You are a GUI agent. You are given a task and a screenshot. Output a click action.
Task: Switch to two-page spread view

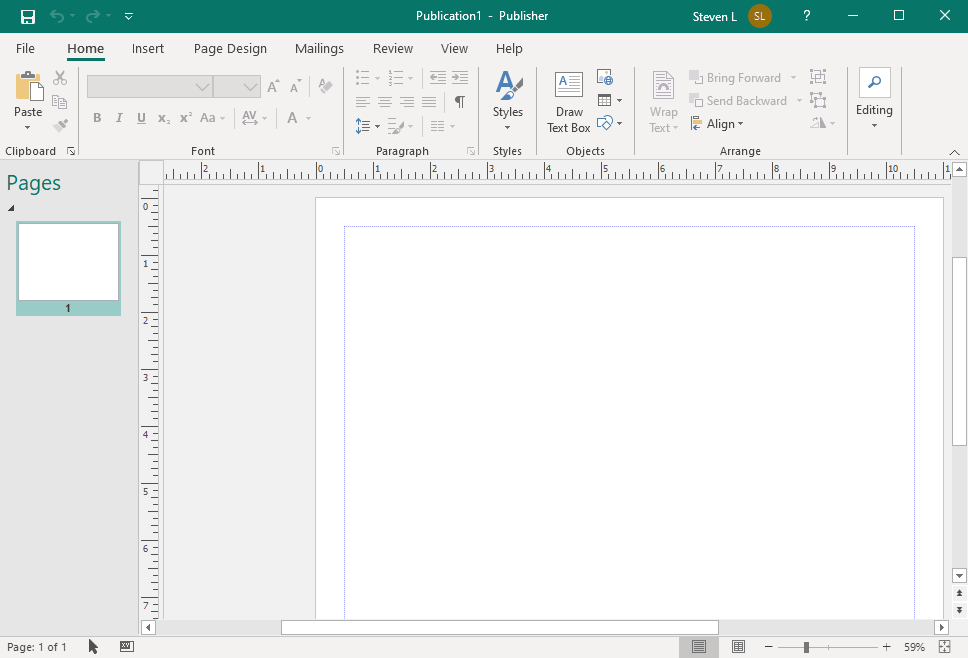738,647
